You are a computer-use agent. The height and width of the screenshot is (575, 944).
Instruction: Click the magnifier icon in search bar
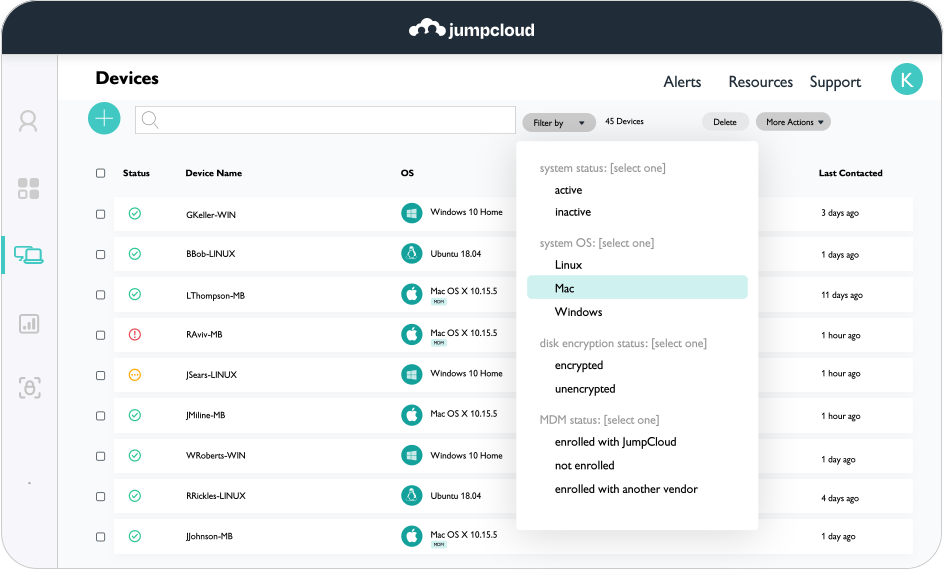(x=150, y=120)
